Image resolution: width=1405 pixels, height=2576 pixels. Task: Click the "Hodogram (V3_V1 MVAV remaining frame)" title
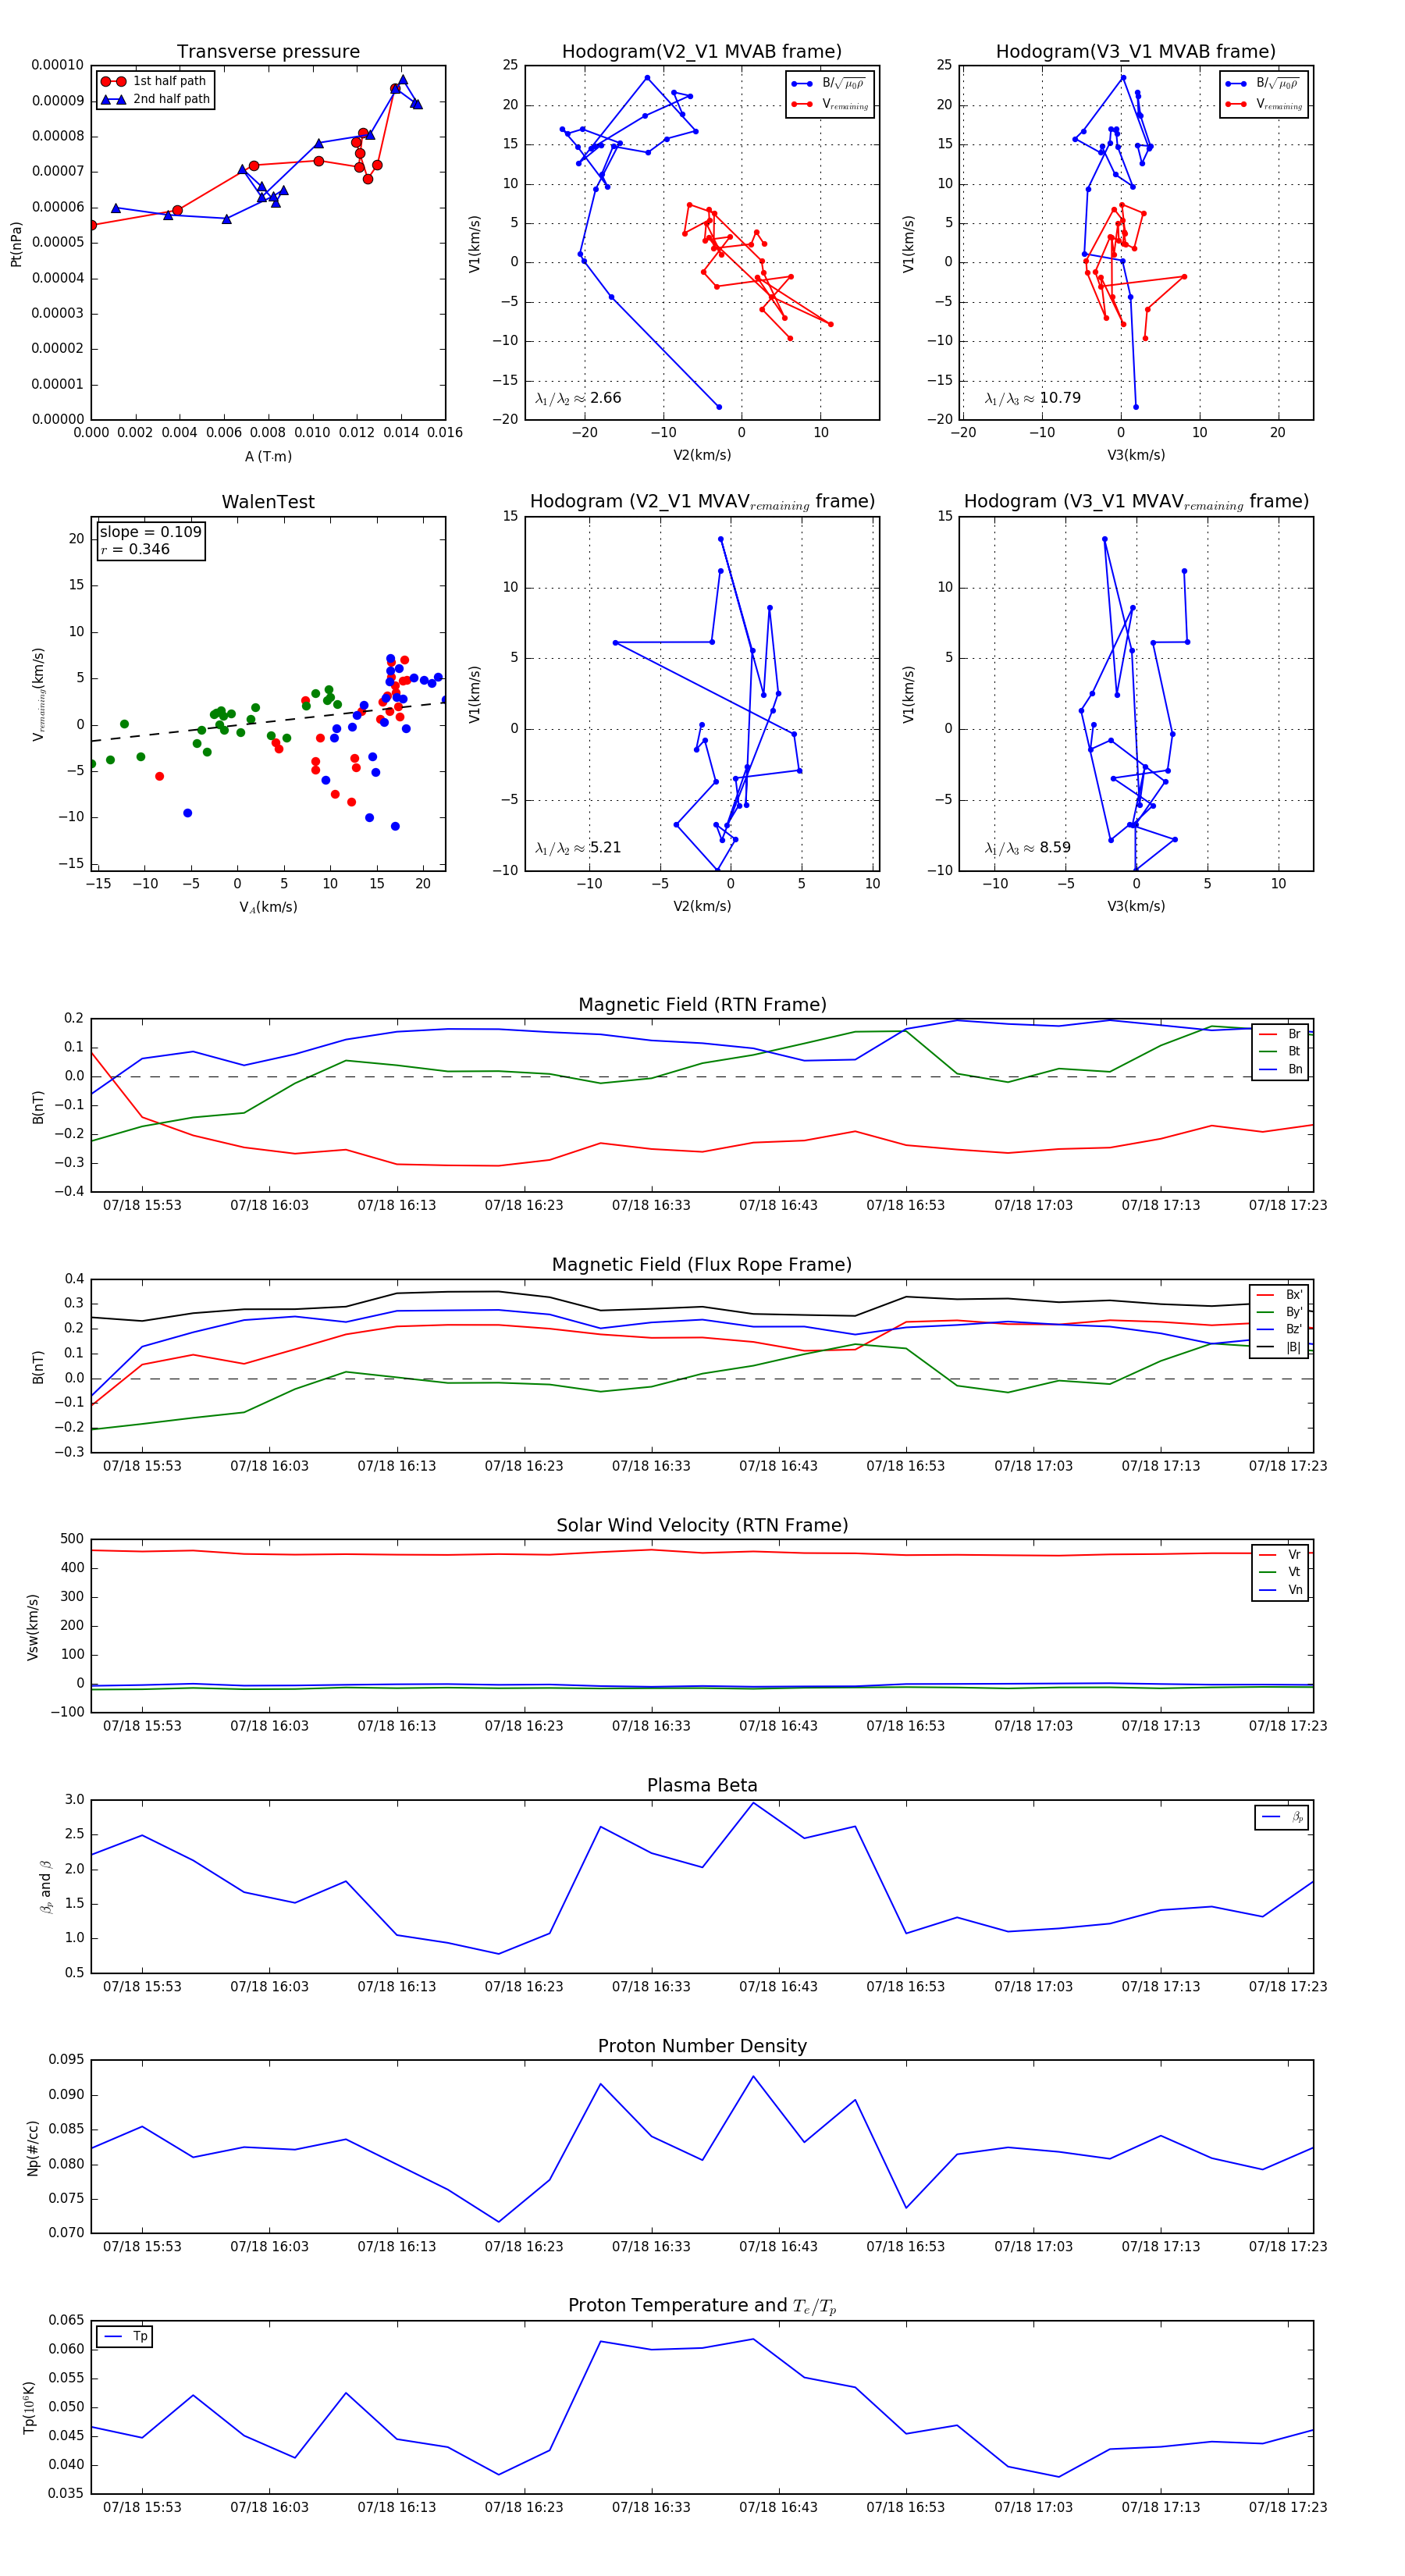tap(1136, 502)
